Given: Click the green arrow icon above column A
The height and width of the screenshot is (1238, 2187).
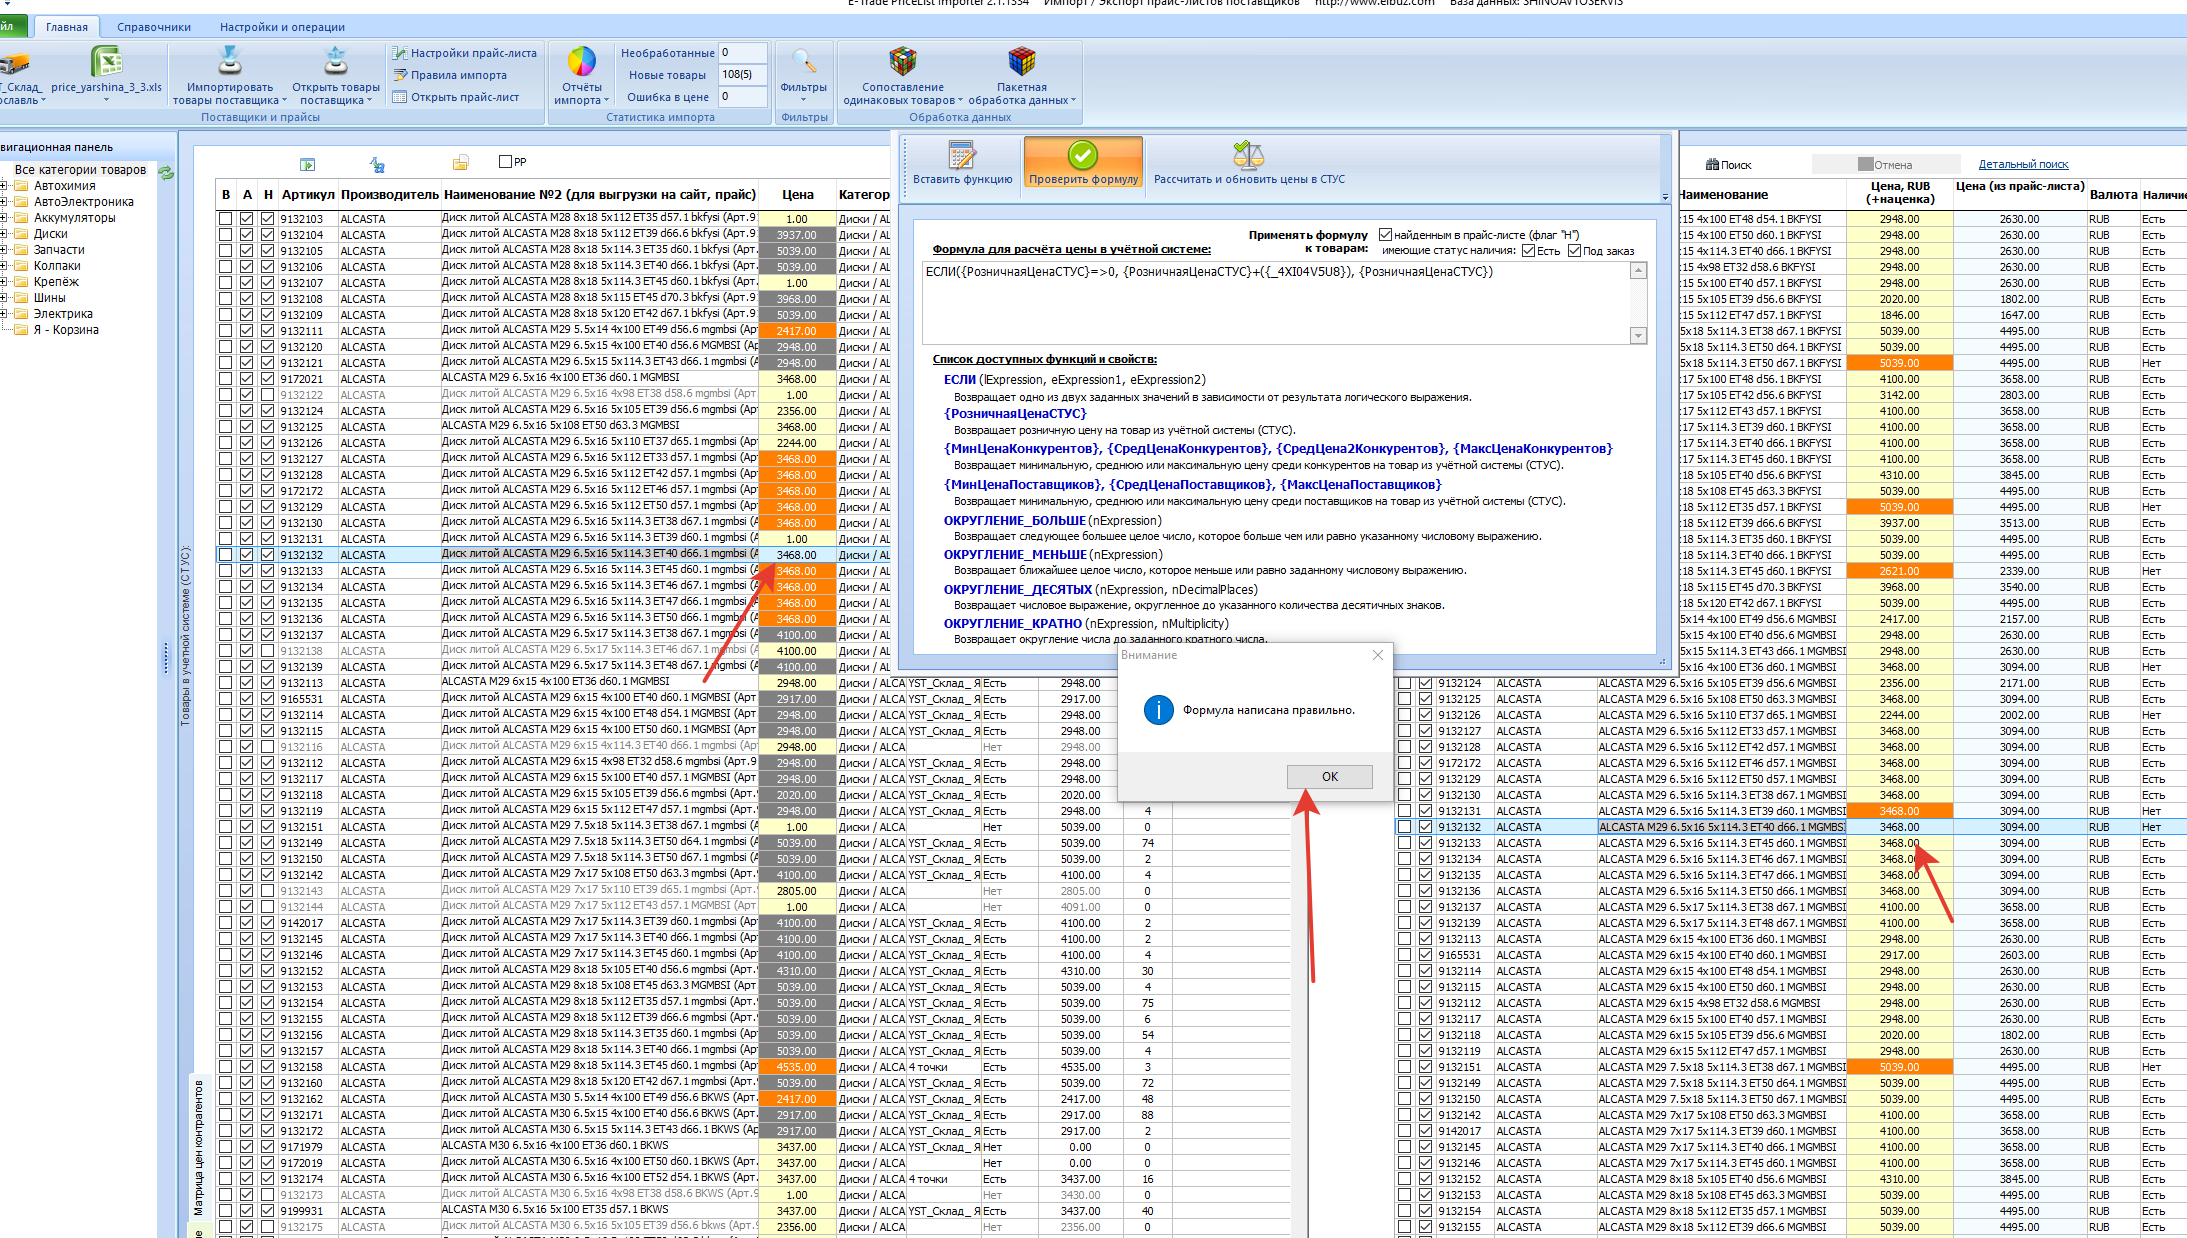Looking at the screenshot, I should click(x=307, y=164).
